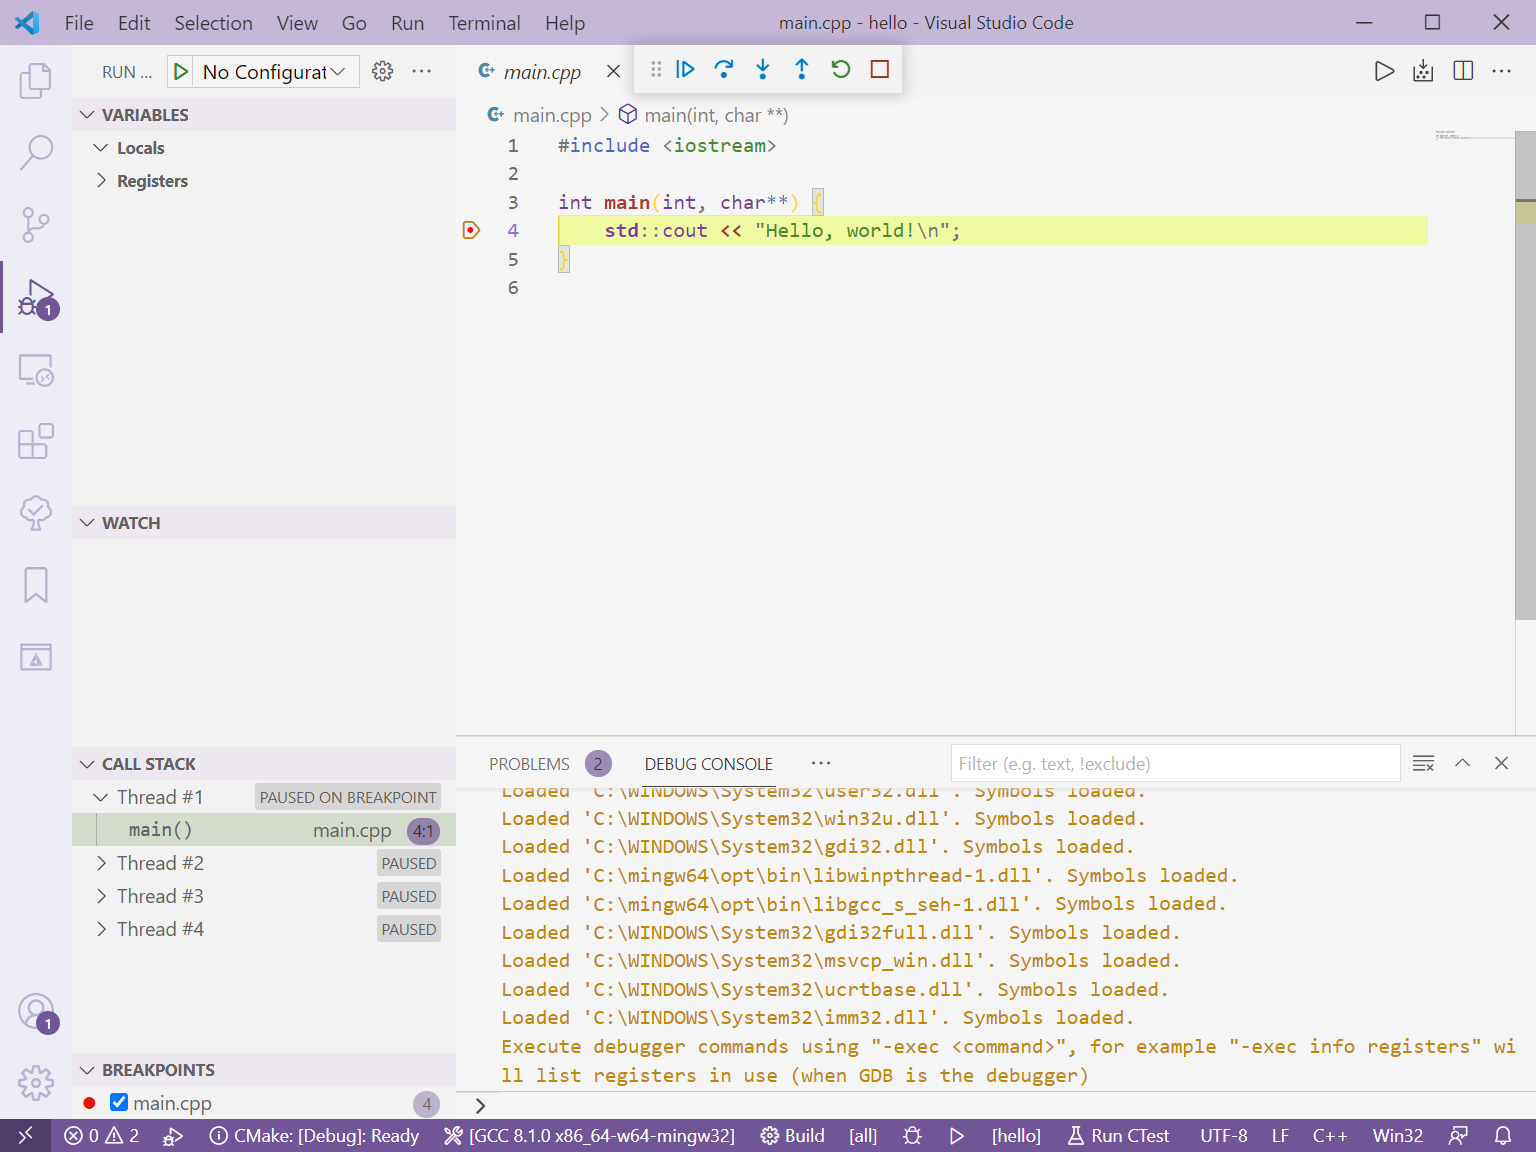The width and height of the screenshot is (1536, 1152).
Task: Clear the Debug Console output
Action: pos(1423,762)
